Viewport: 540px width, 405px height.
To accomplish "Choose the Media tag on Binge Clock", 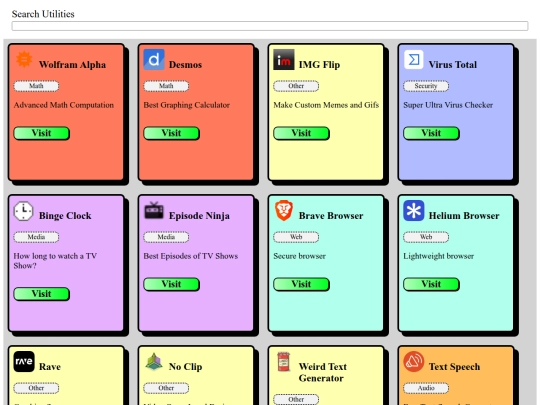I will click(x=36, y=237).
